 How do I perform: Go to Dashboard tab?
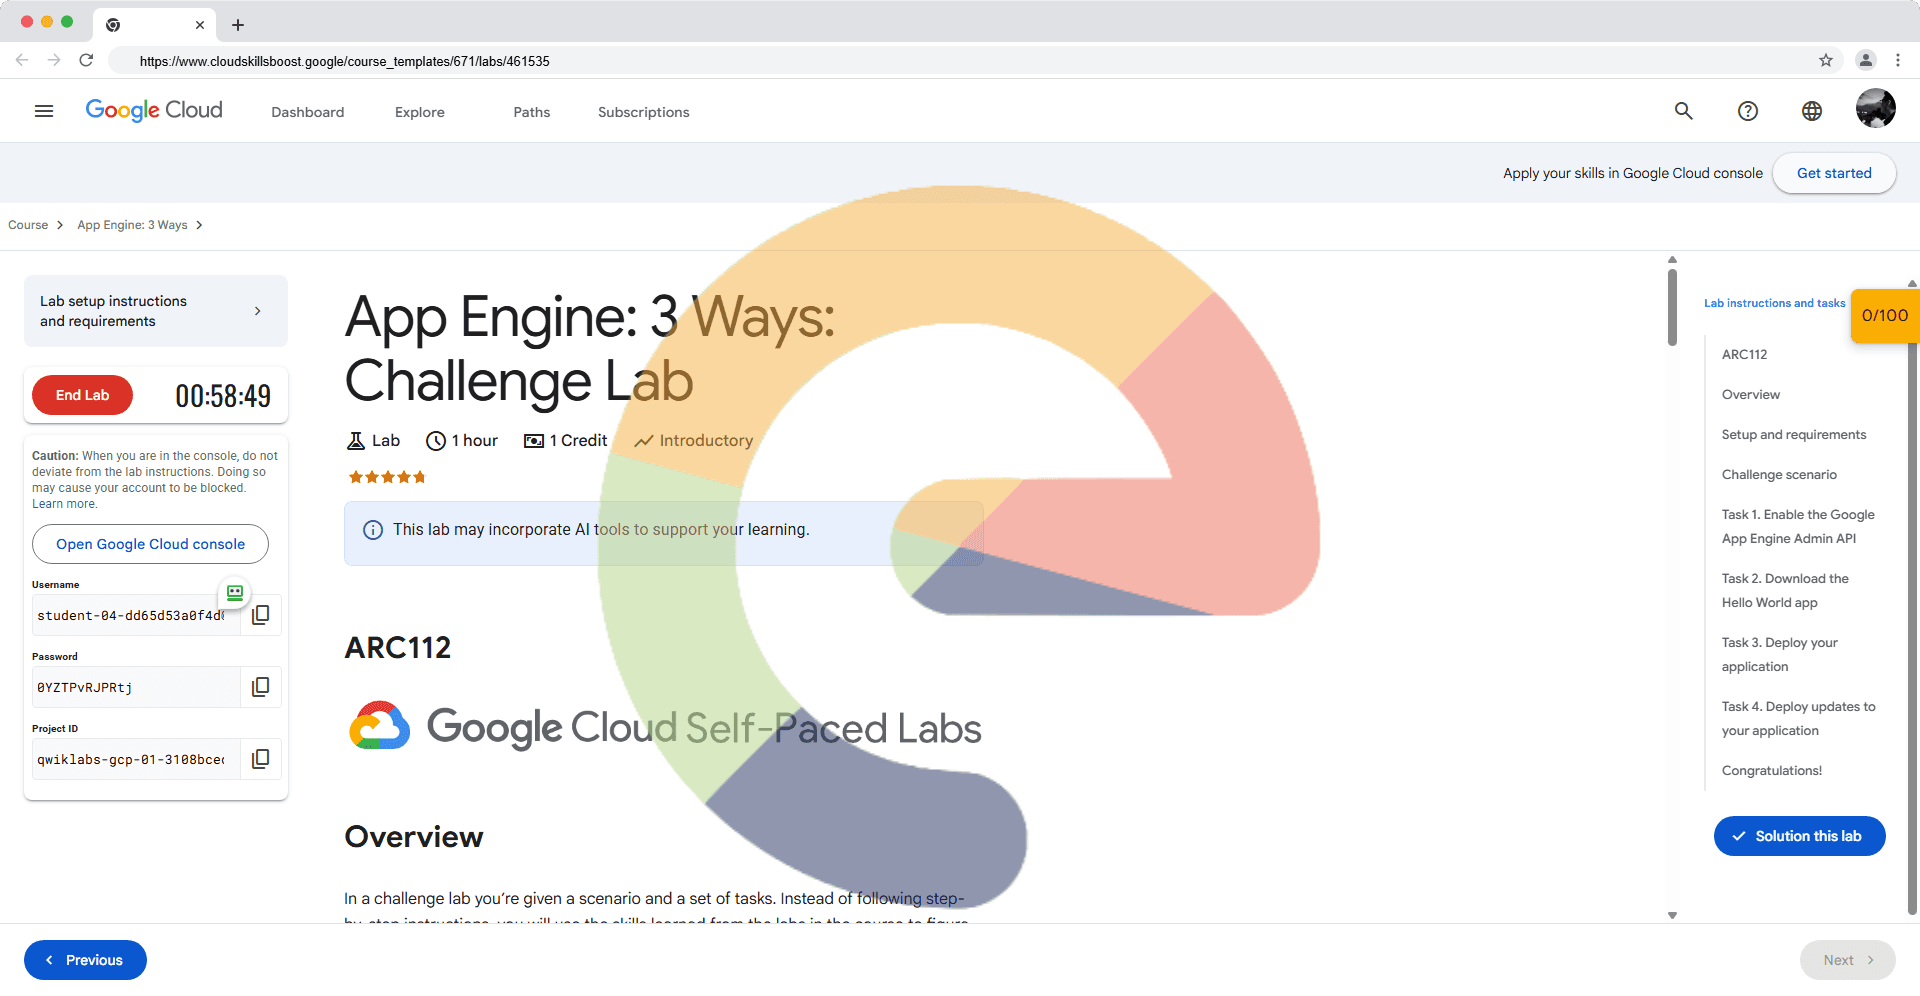click(308, 112)
